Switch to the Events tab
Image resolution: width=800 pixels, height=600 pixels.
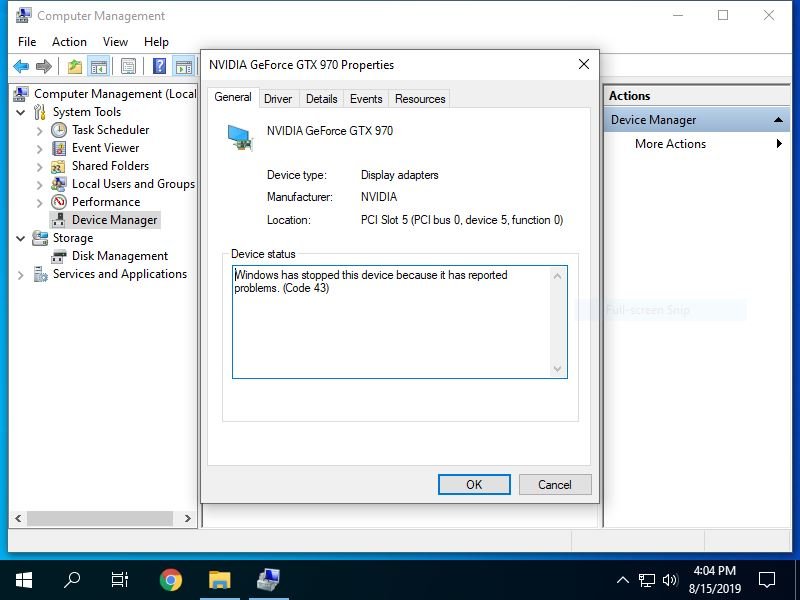366,99
